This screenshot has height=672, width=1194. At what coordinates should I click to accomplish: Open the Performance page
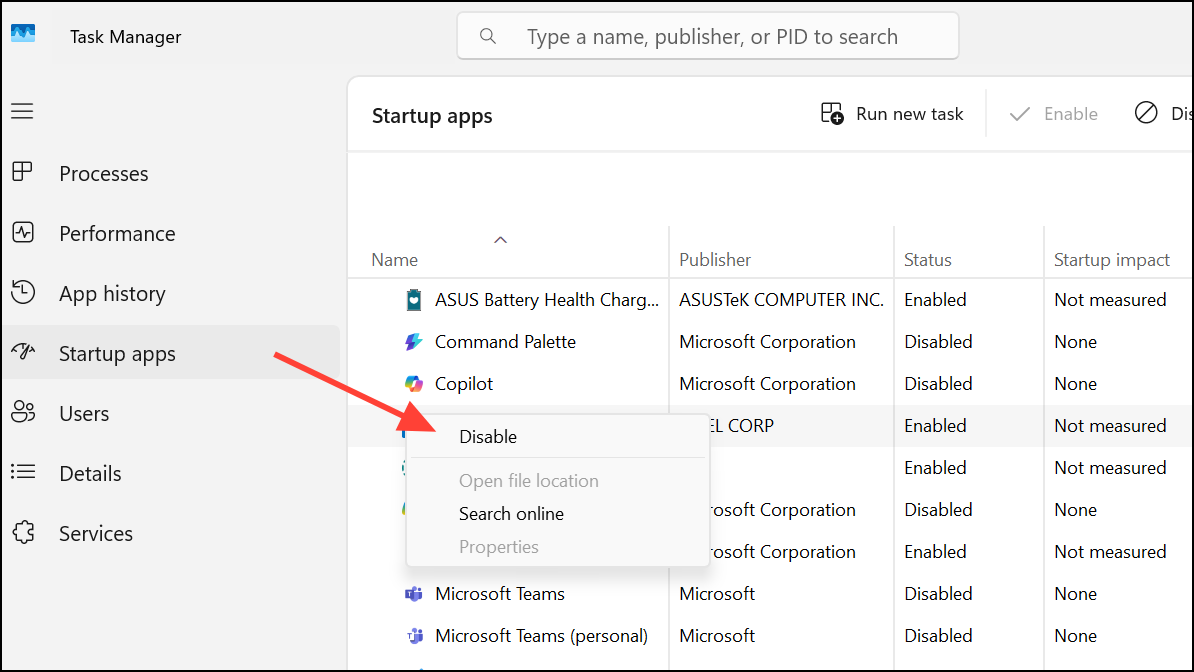[x=117, y=234]
